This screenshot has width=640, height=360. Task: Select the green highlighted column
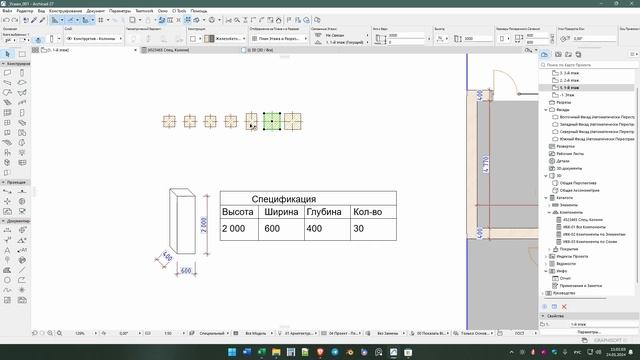point(272,121)
